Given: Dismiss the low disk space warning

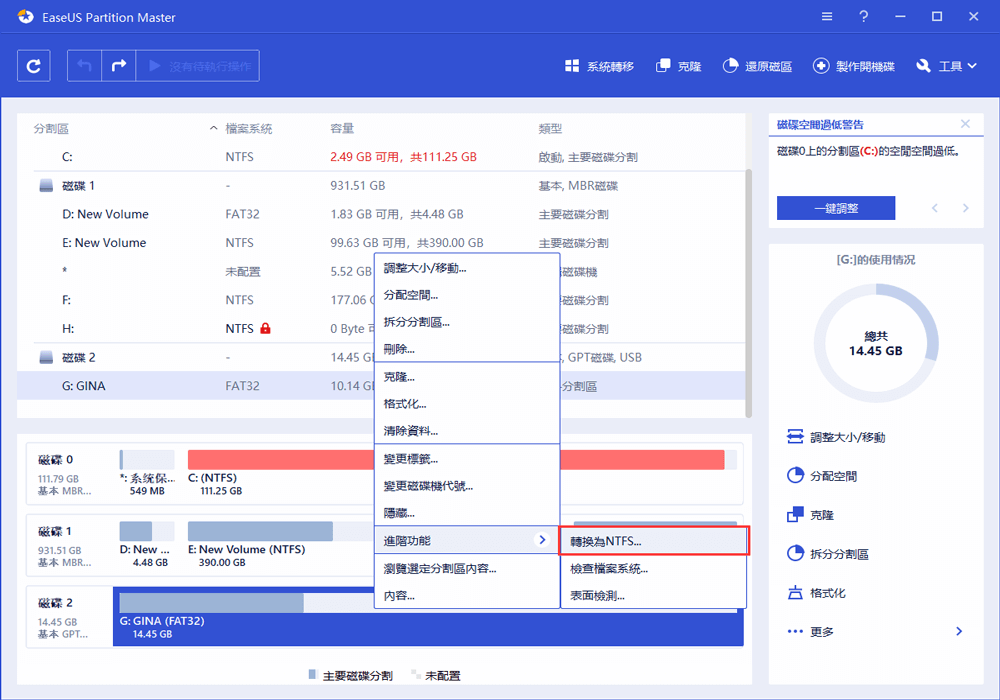Looking at the screenshot, I should point(965,124).
